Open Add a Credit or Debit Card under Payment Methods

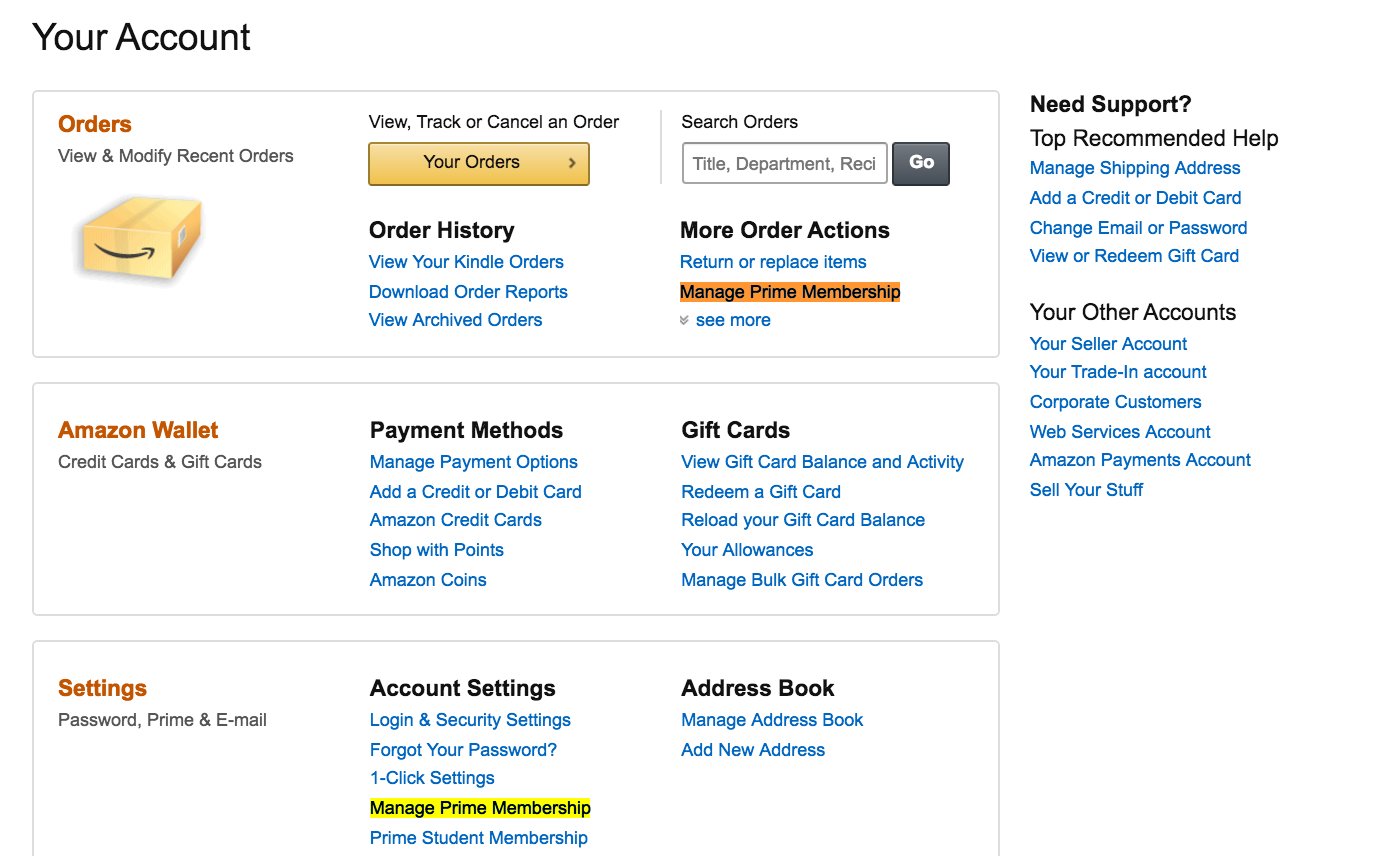(476, 492)
